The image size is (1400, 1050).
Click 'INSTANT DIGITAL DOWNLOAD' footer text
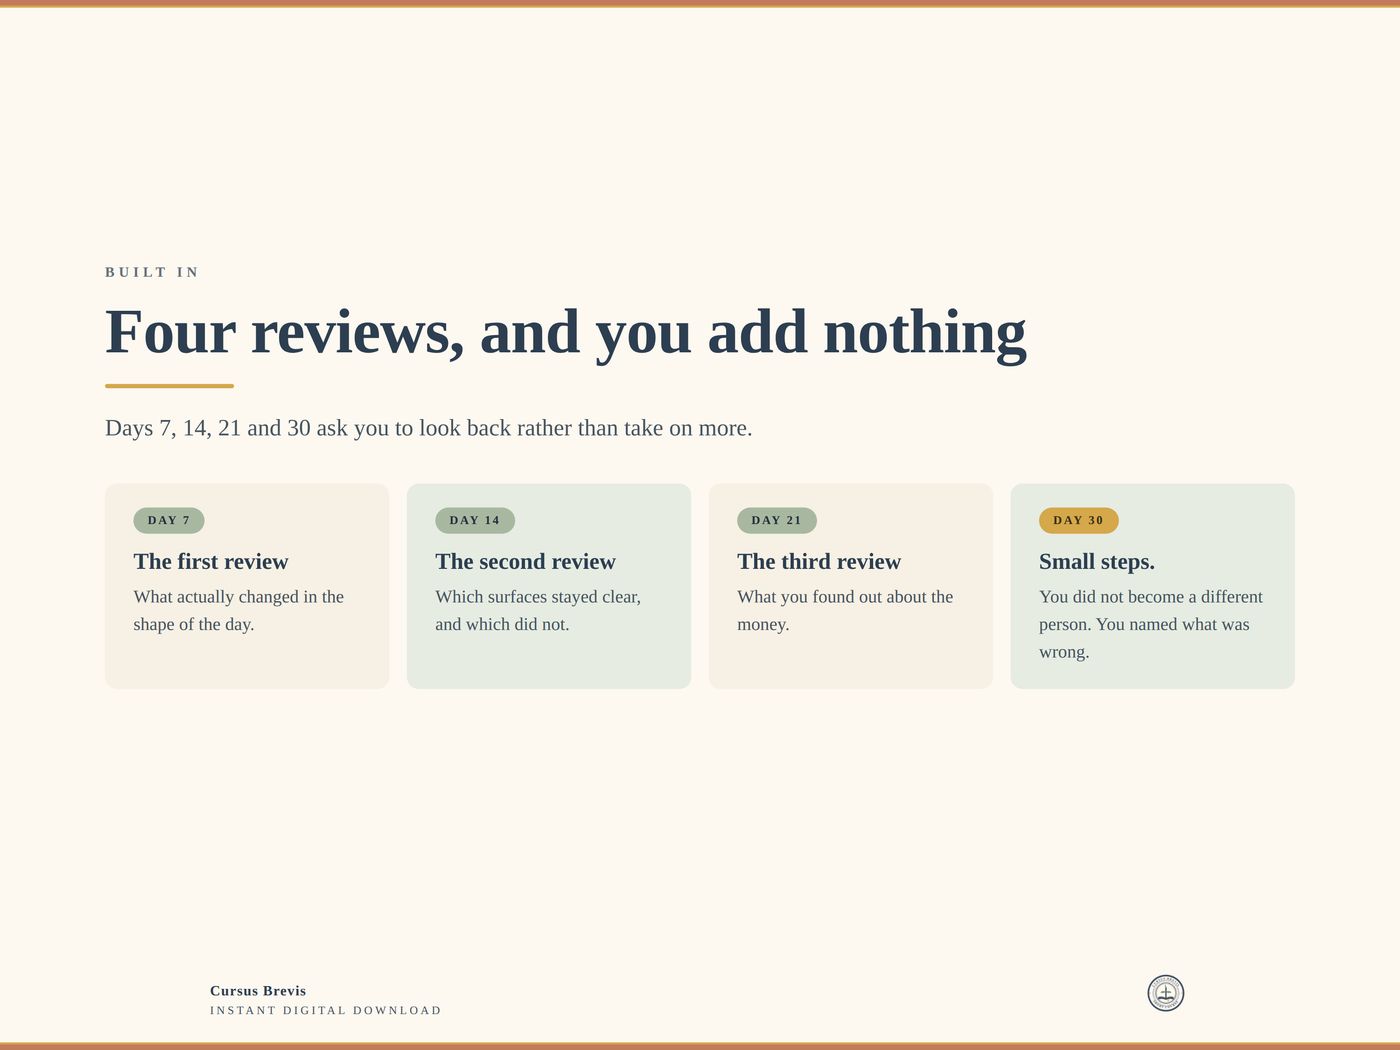coord(326,1010)
